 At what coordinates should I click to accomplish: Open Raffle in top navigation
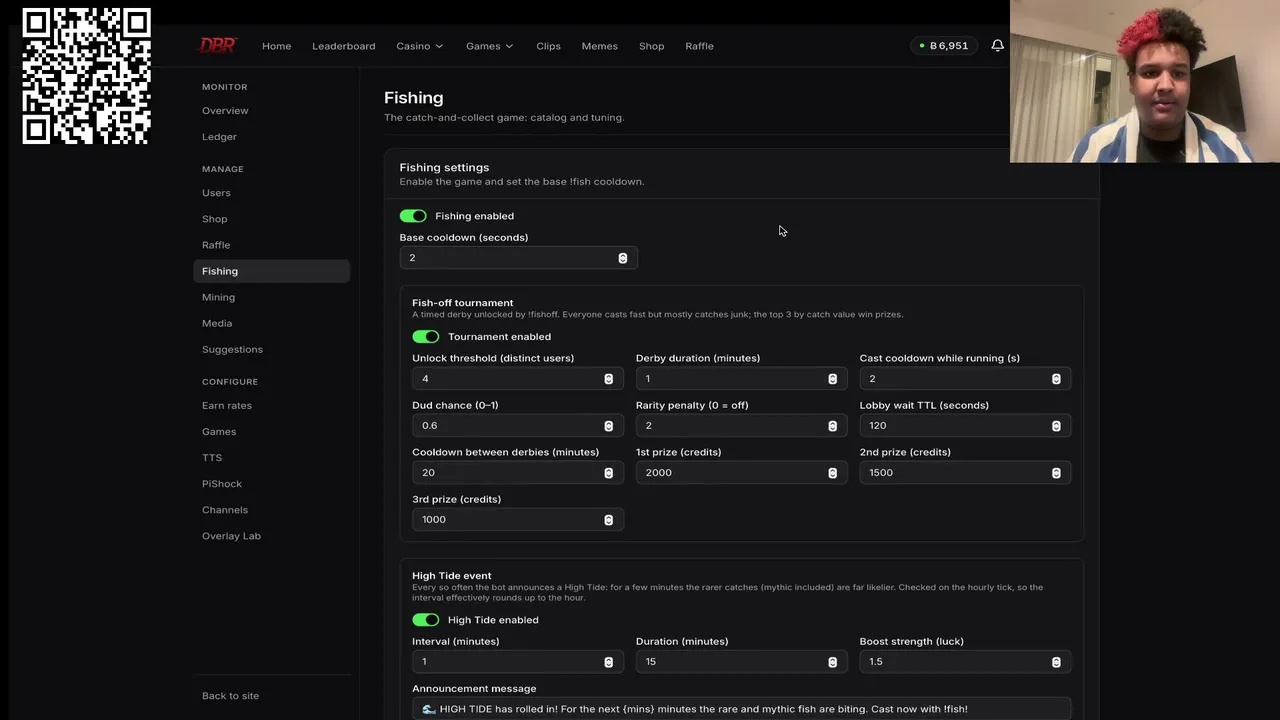(x=699, y=46)
